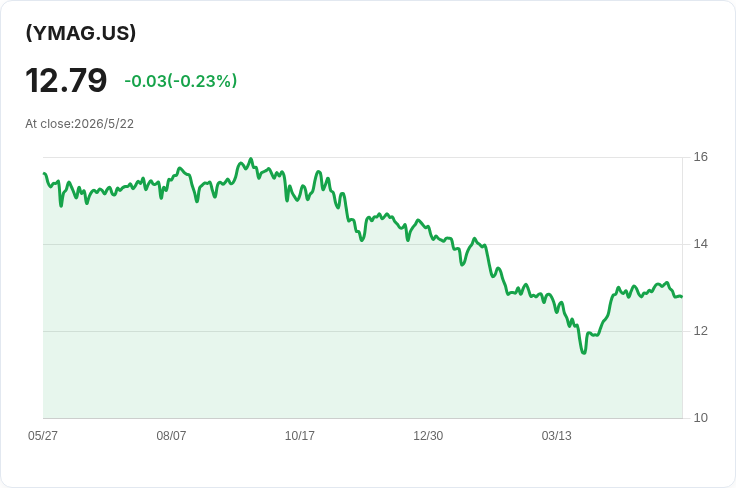Click the chart's highest peak near 16
The width and height of the screenshot is (736, 488).
coord(251,159)
